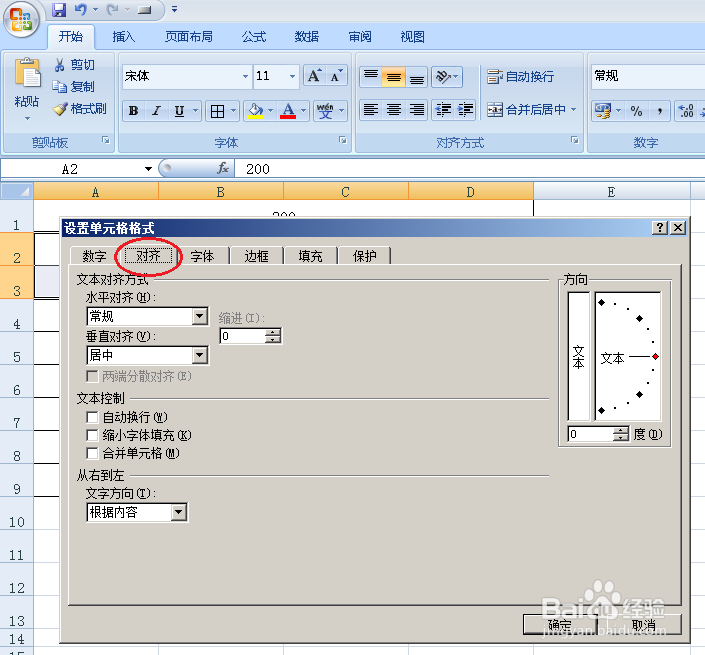Switch to 插入 ribbon tab
Image resolution: width=705 pixels, height=655 pixels.
click(123, 36)
